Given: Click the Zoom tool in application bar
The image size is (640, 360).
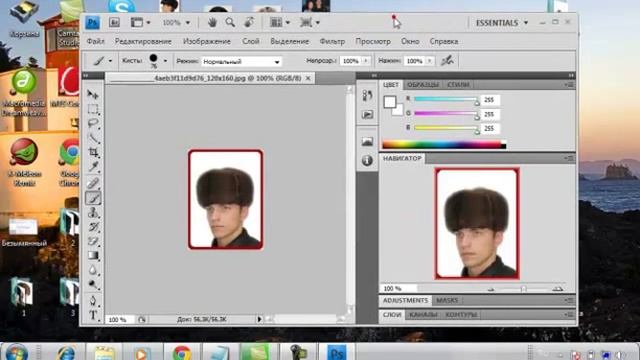Looking at the screenshot, I should (230, 22).
